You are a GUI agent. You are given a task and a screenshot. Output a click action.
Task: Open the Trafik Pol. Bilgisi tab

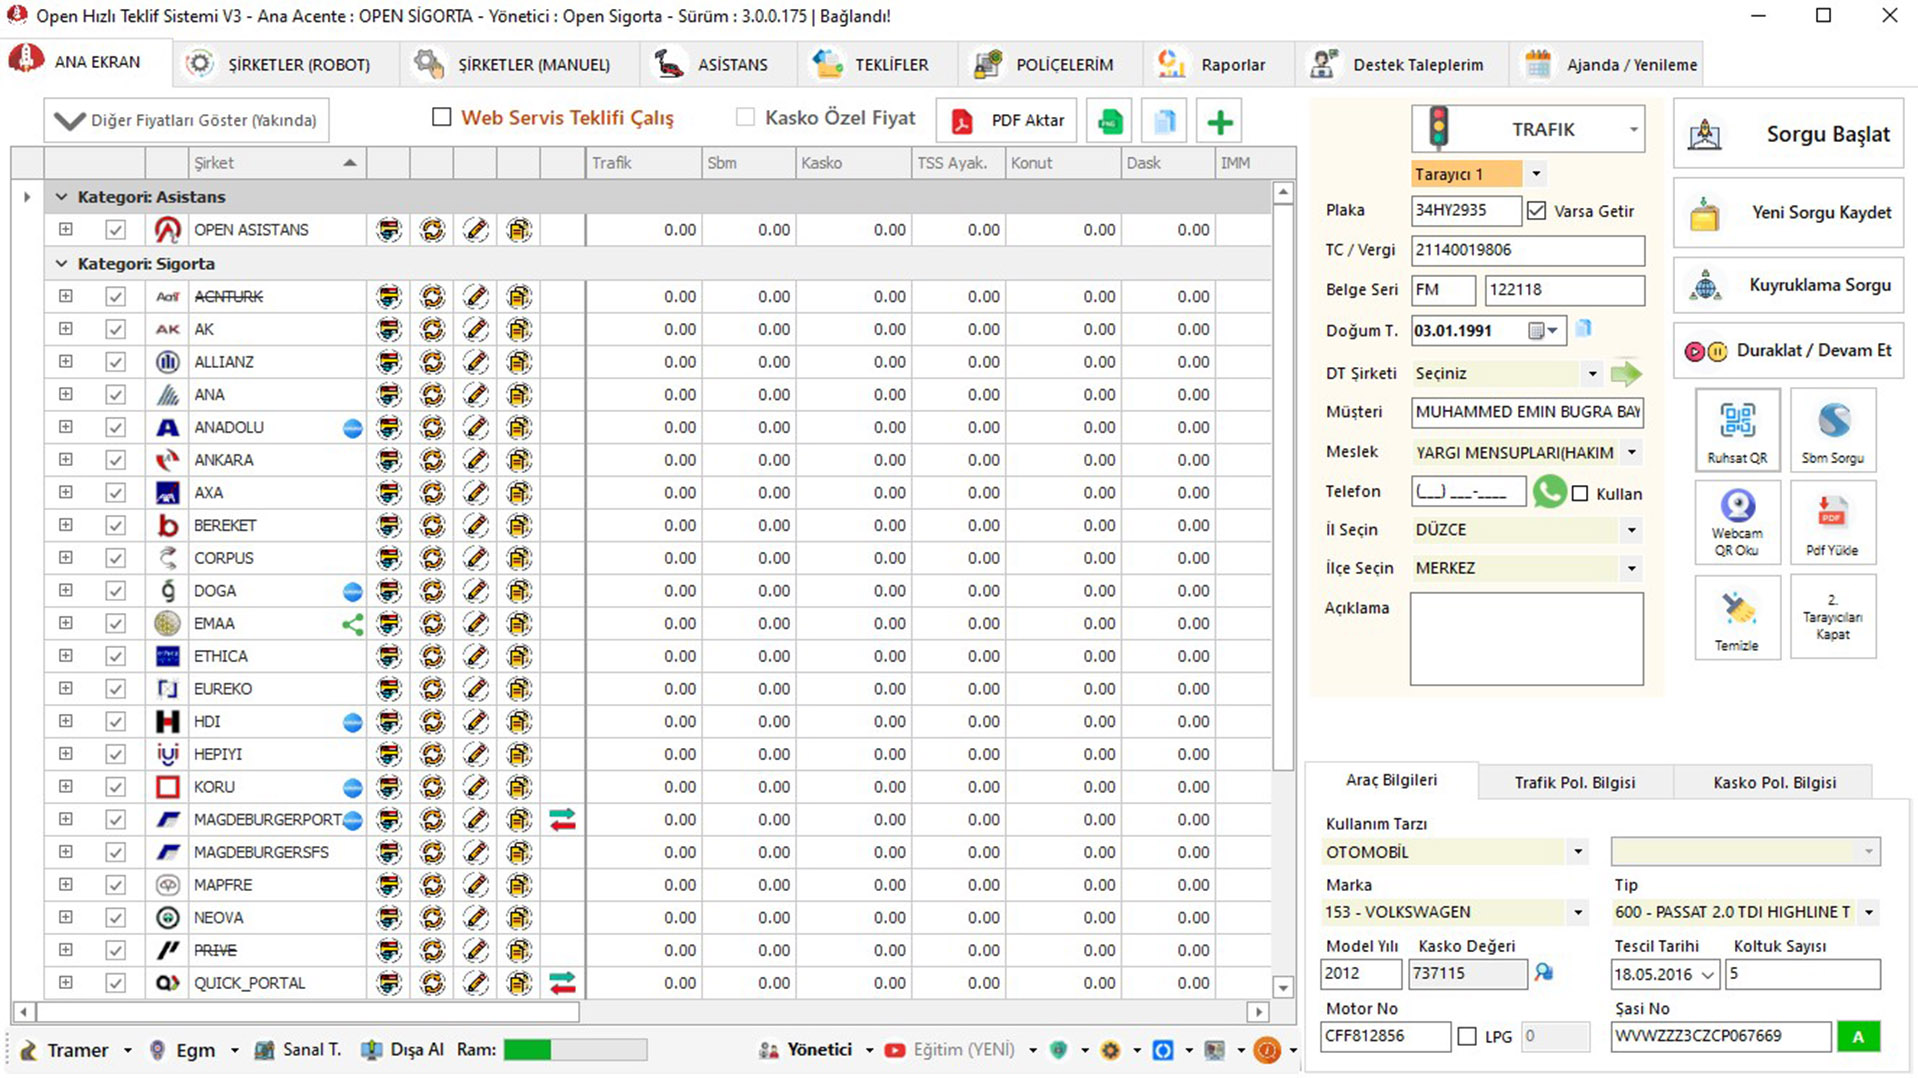1574,782
